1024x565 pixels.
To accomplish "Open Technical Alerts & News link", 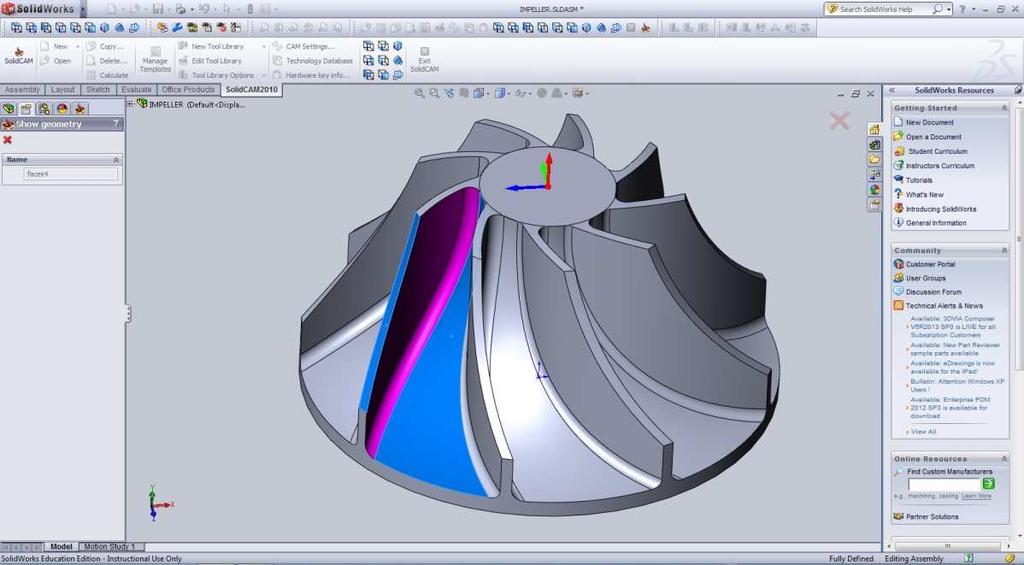I will pos(944,306).
